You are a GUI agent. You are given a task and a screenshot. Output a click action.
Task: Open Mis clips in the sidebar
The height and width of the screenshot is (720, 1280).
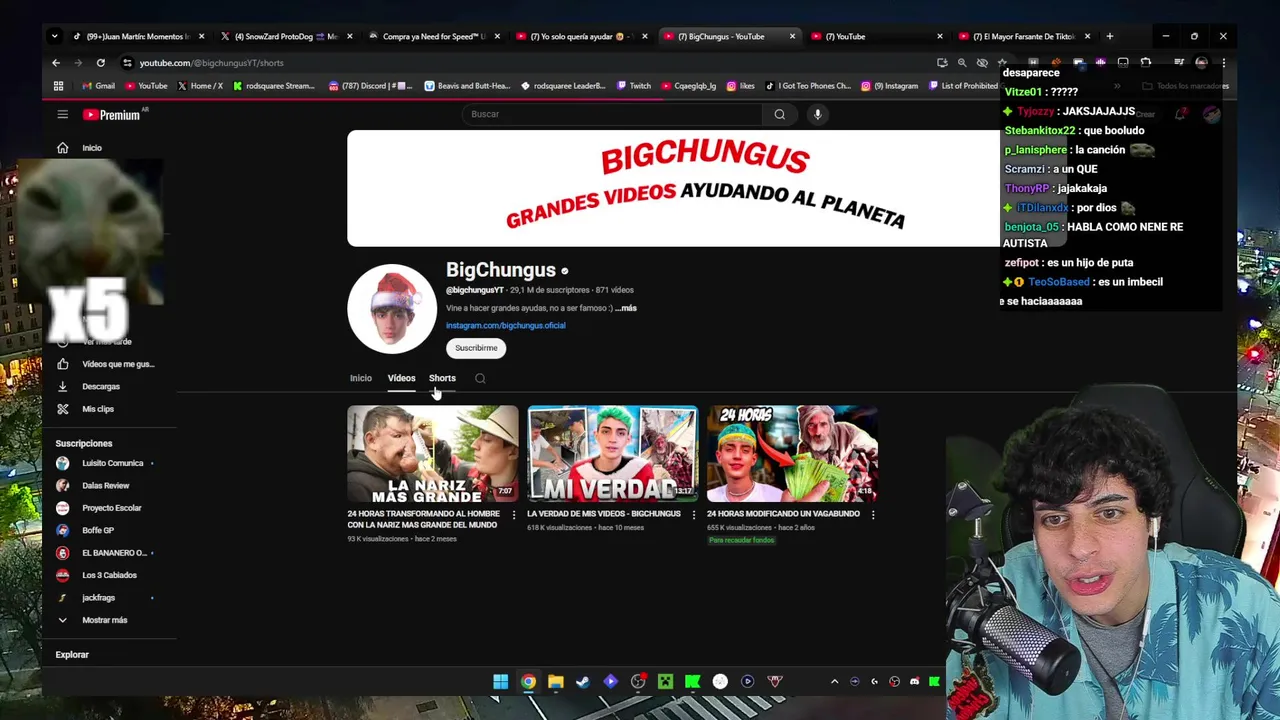[98, 409]
